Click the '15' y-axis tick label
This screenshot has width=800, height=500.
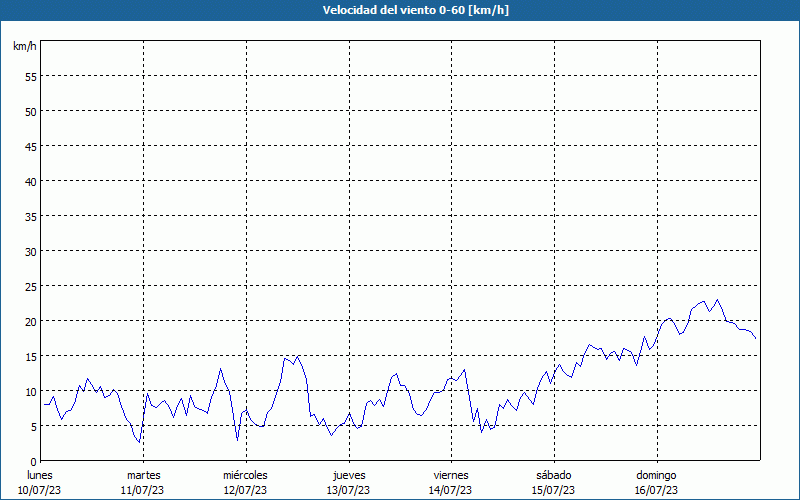pos(31,356)
